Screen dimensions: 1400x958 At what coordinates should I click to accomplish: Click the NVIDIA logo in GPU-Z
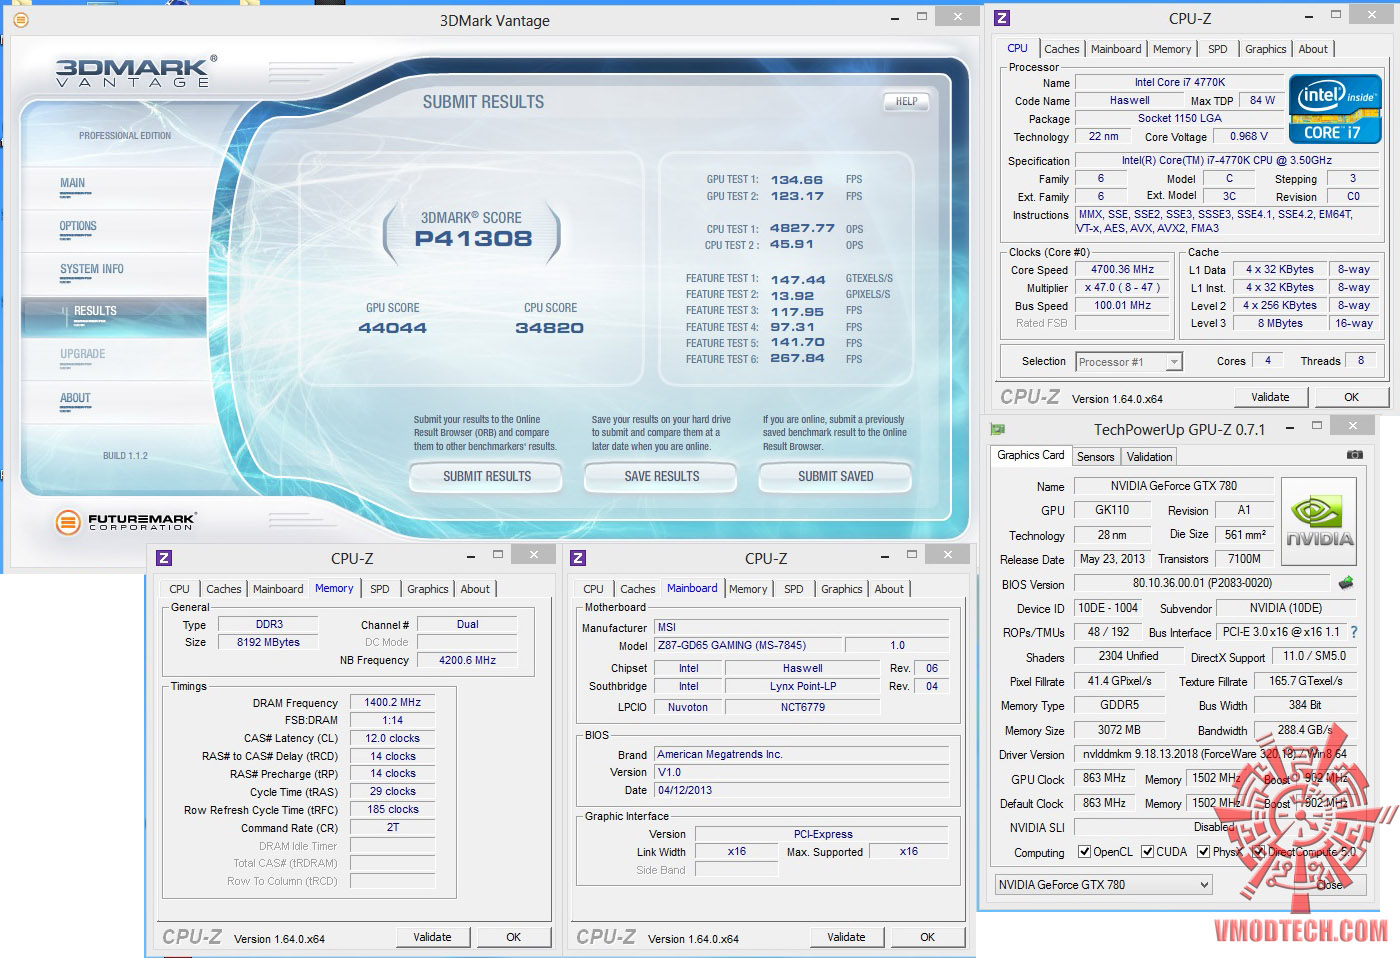tap(1318, 523)
